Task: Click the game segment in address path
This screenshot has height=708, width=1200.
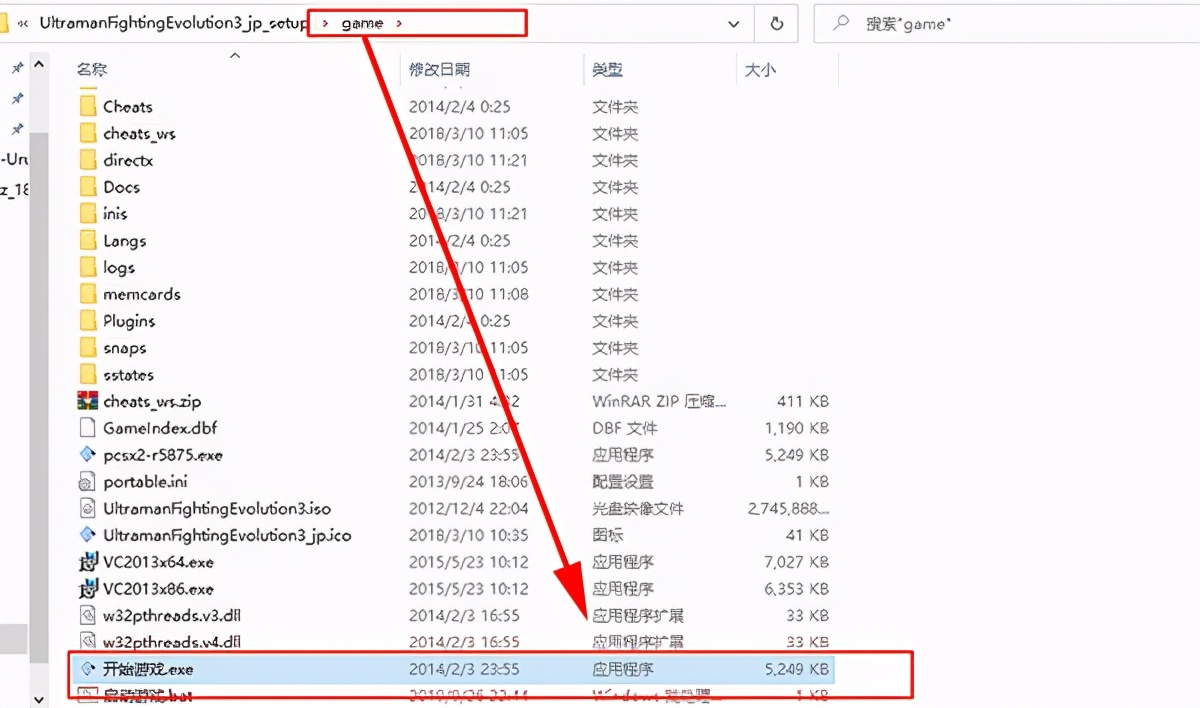Action: pos(362,23)
